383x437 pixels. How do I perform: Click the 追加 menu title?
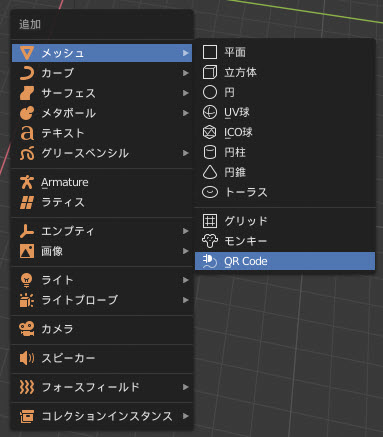coord(30,24)
